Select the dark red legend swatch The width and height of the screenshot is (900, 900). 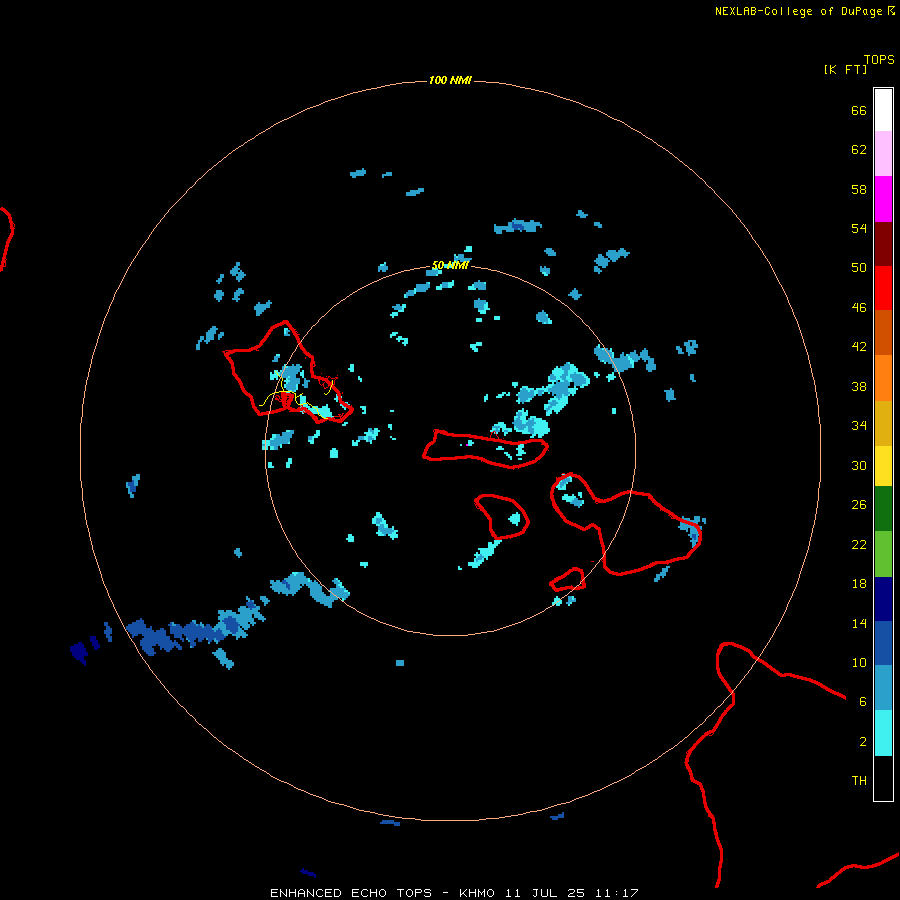click(883, 243)
